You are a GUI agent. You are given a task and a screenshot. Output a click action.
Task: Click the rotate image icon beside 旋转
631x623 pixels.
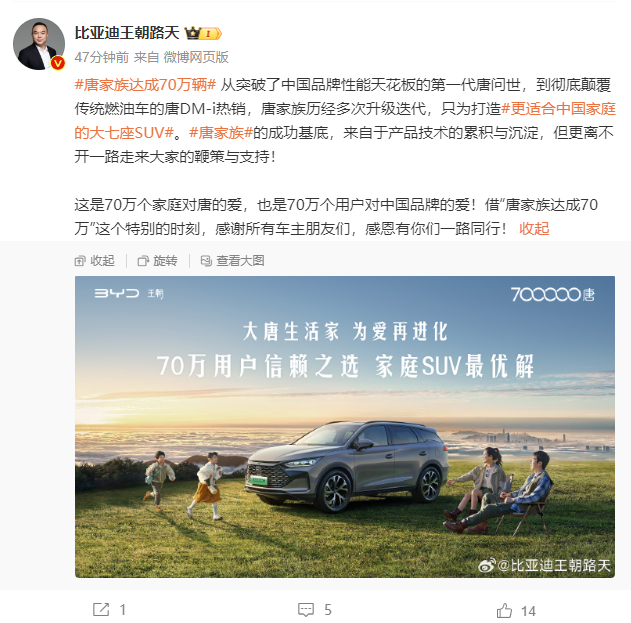coord(143,261)
